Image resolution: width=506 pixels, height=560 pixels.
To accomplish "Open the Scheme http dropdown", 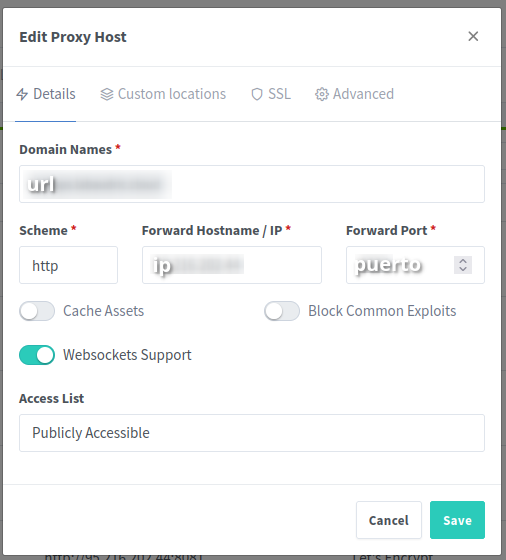I will [x=69, y=265].
